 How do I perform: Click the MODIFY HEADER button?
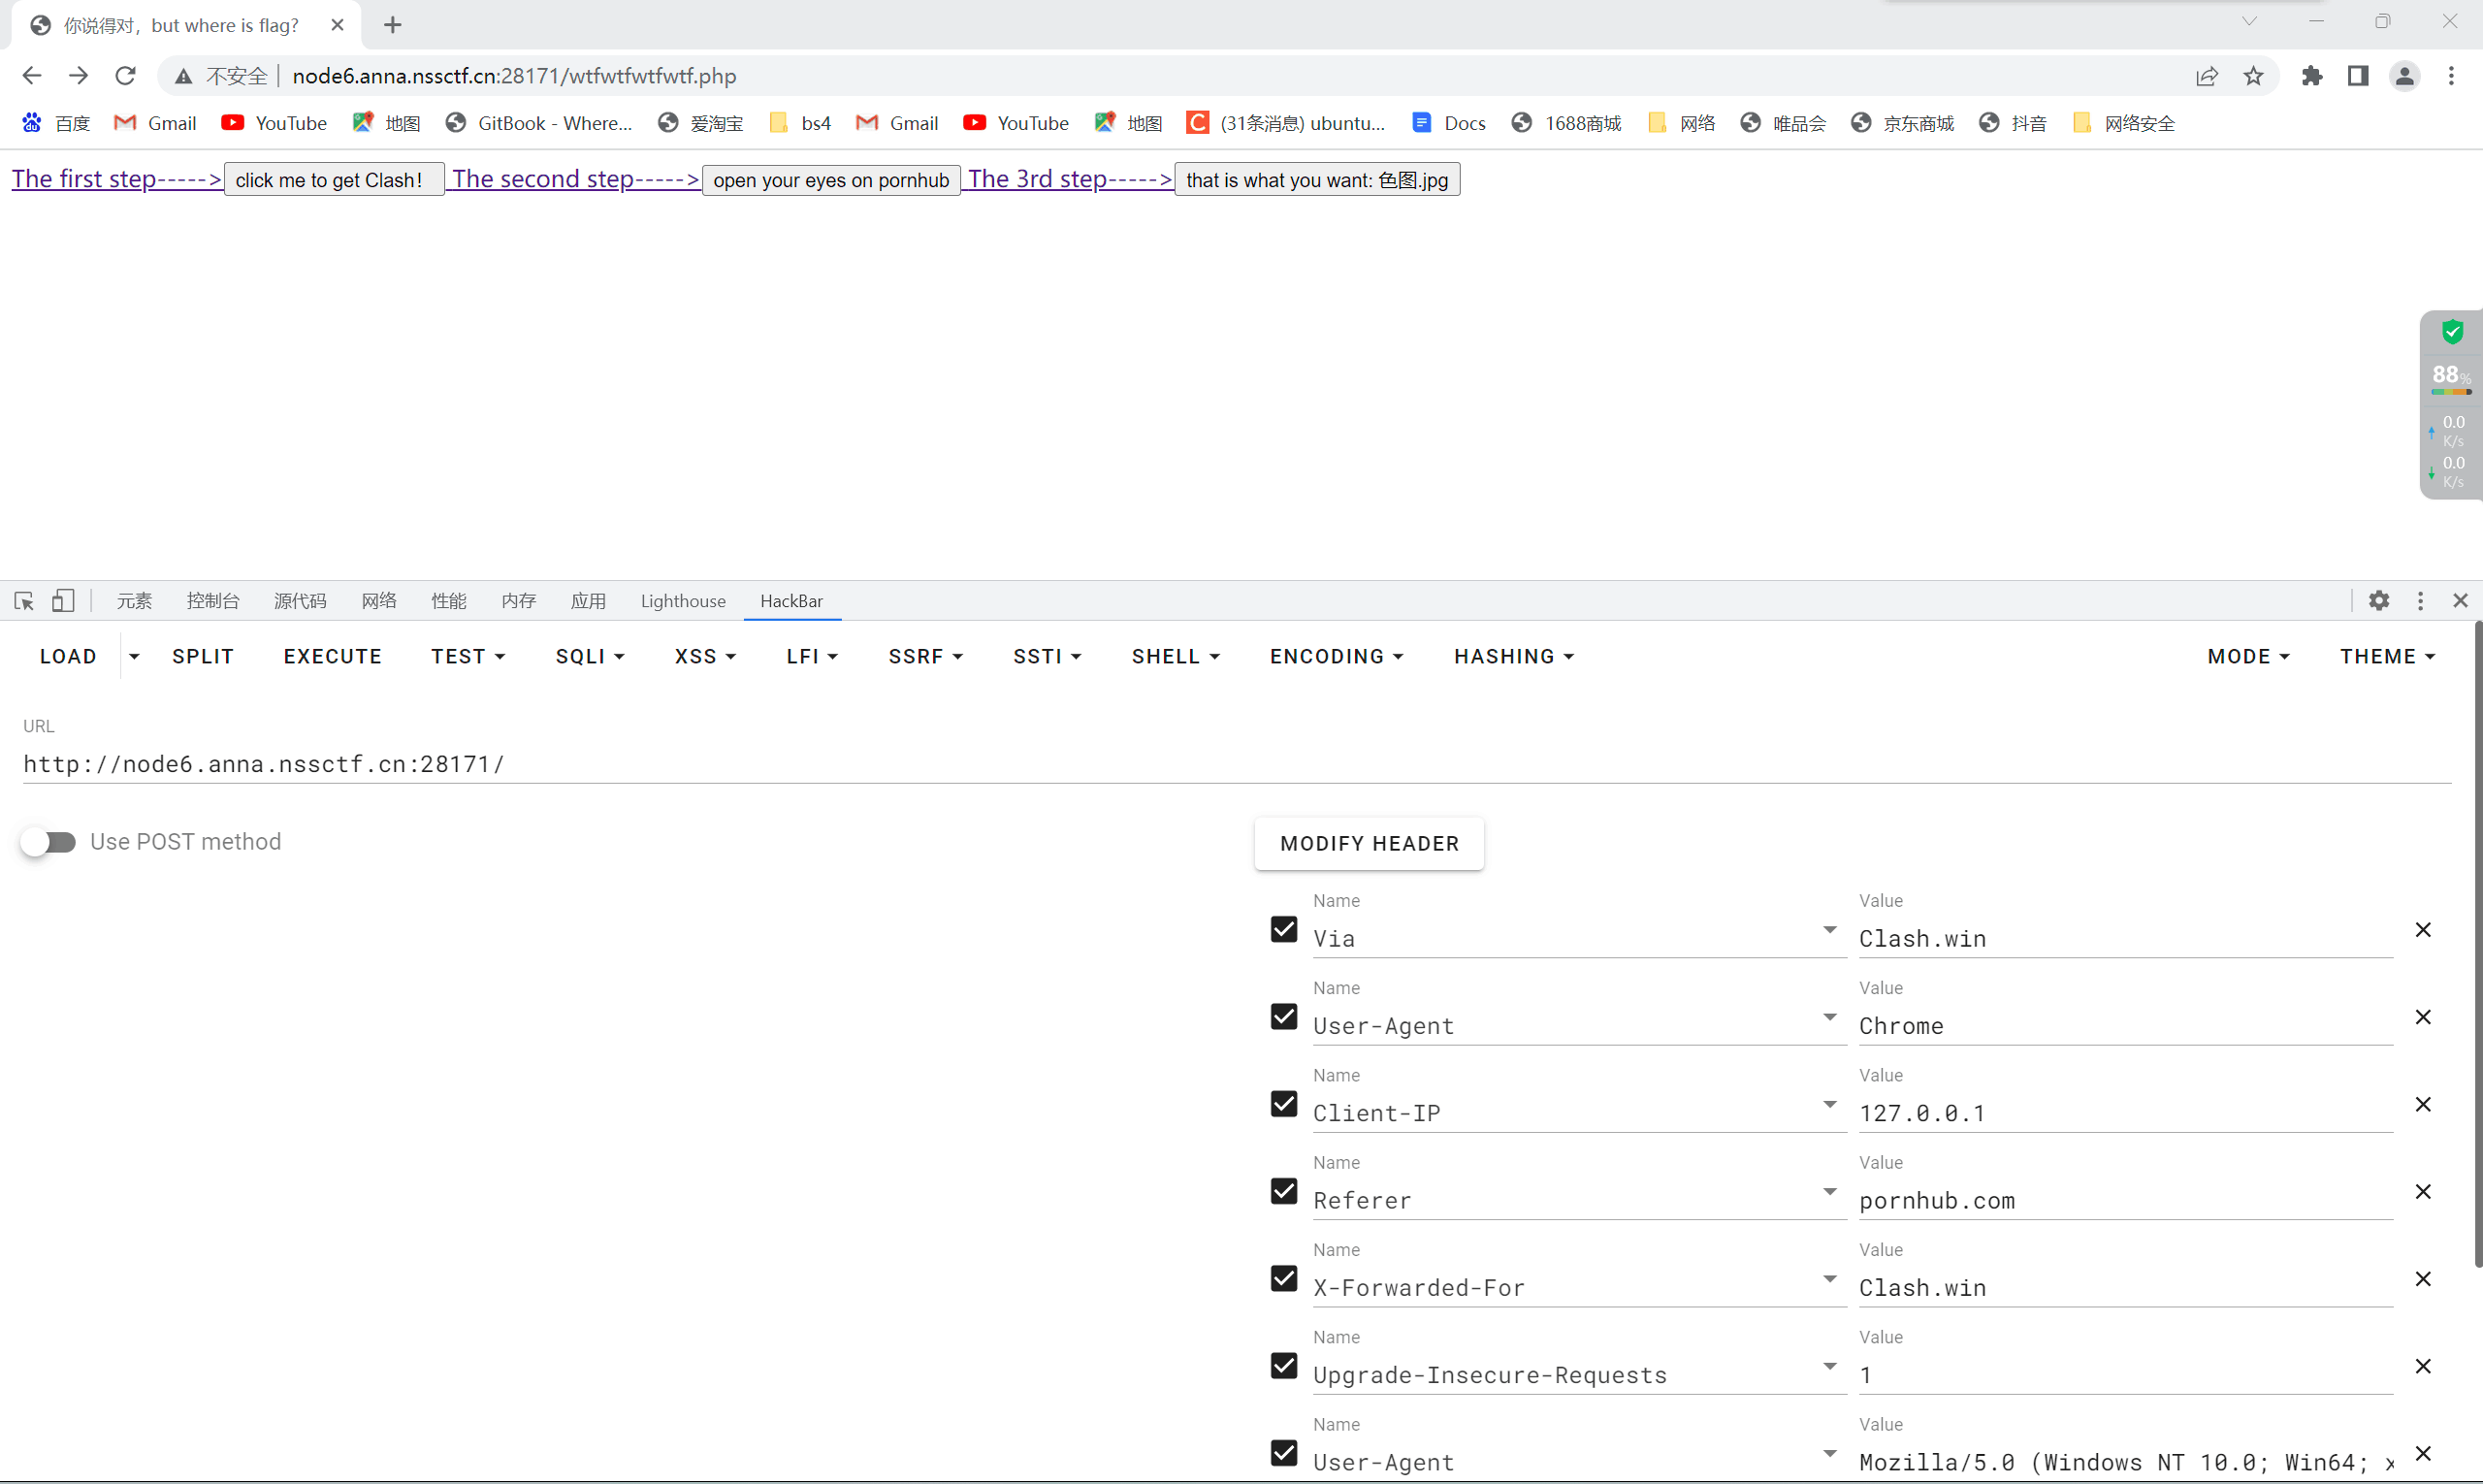pyautogui.click(x=1369, y=843)
